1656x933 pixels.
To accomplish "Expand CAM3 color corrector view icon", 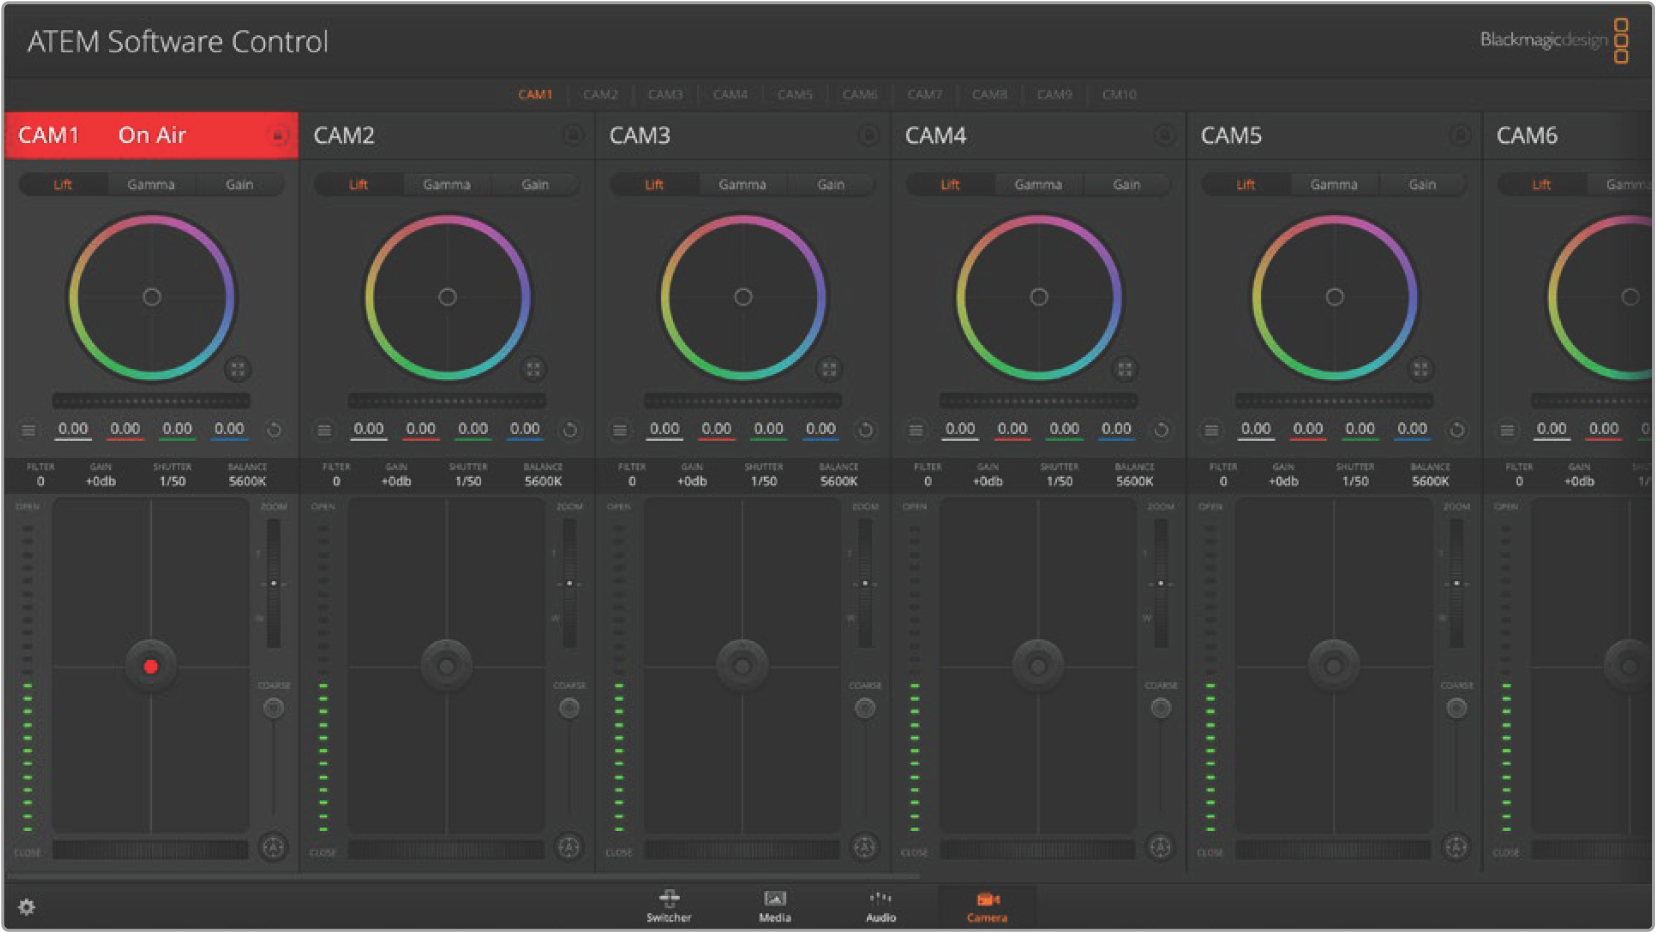I will coord(829,369).
